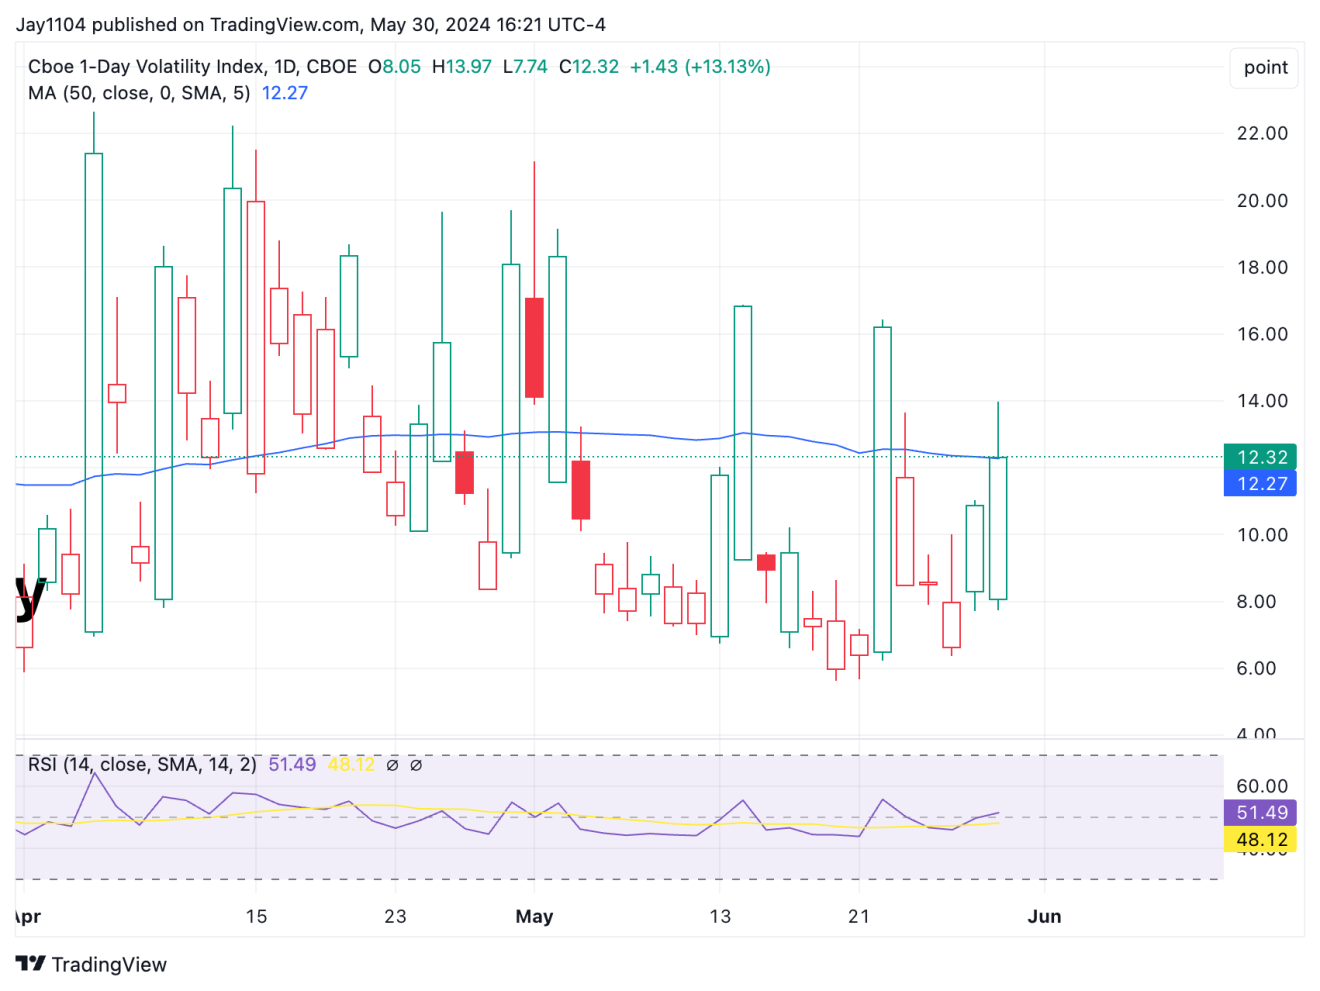Click the blue 12.27 MA label on axis
Screen dimensions: 1320x991
click(1260, 484)
